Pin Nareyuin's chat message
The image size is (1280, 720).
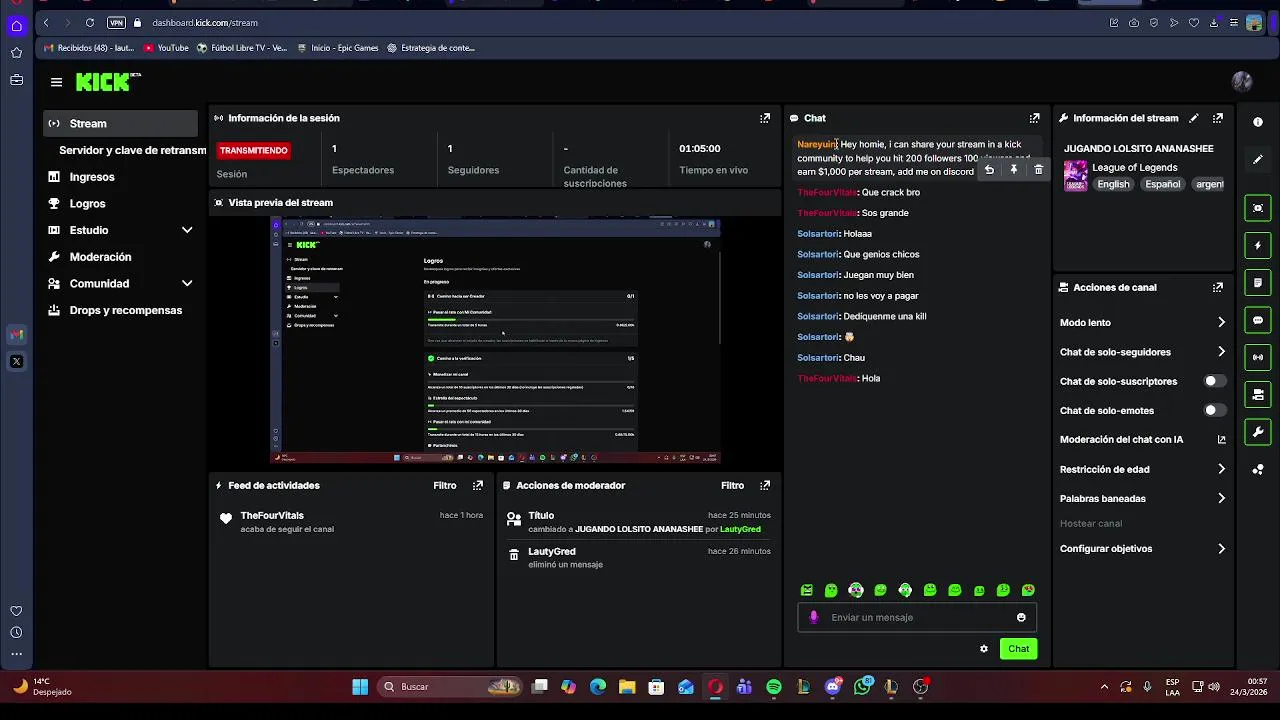1014,170
